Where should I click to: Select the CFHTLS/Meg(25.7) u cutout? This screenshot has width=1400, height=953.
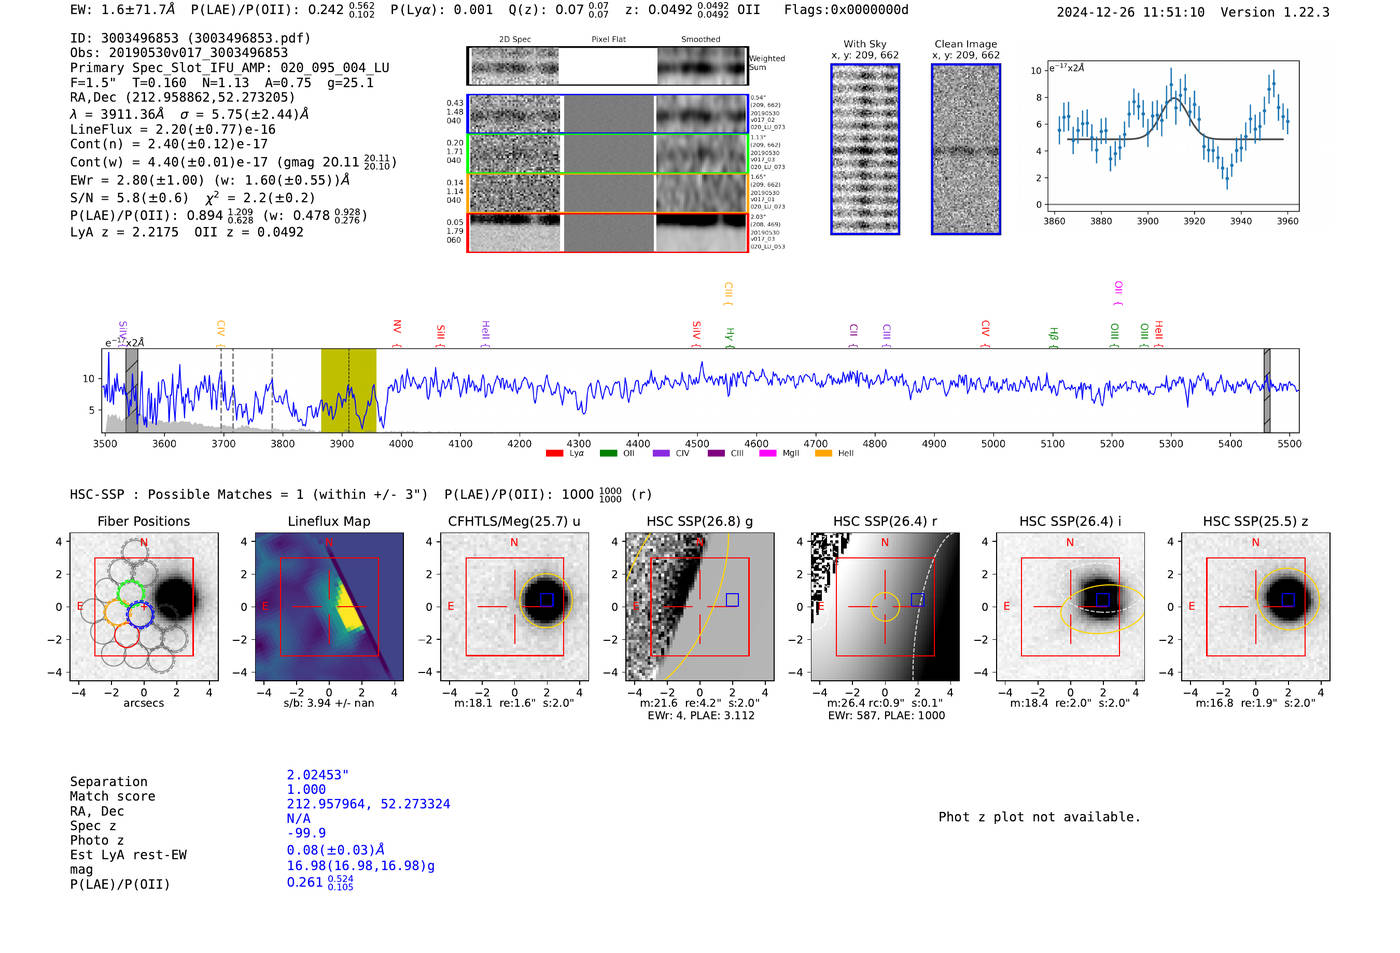514,607
